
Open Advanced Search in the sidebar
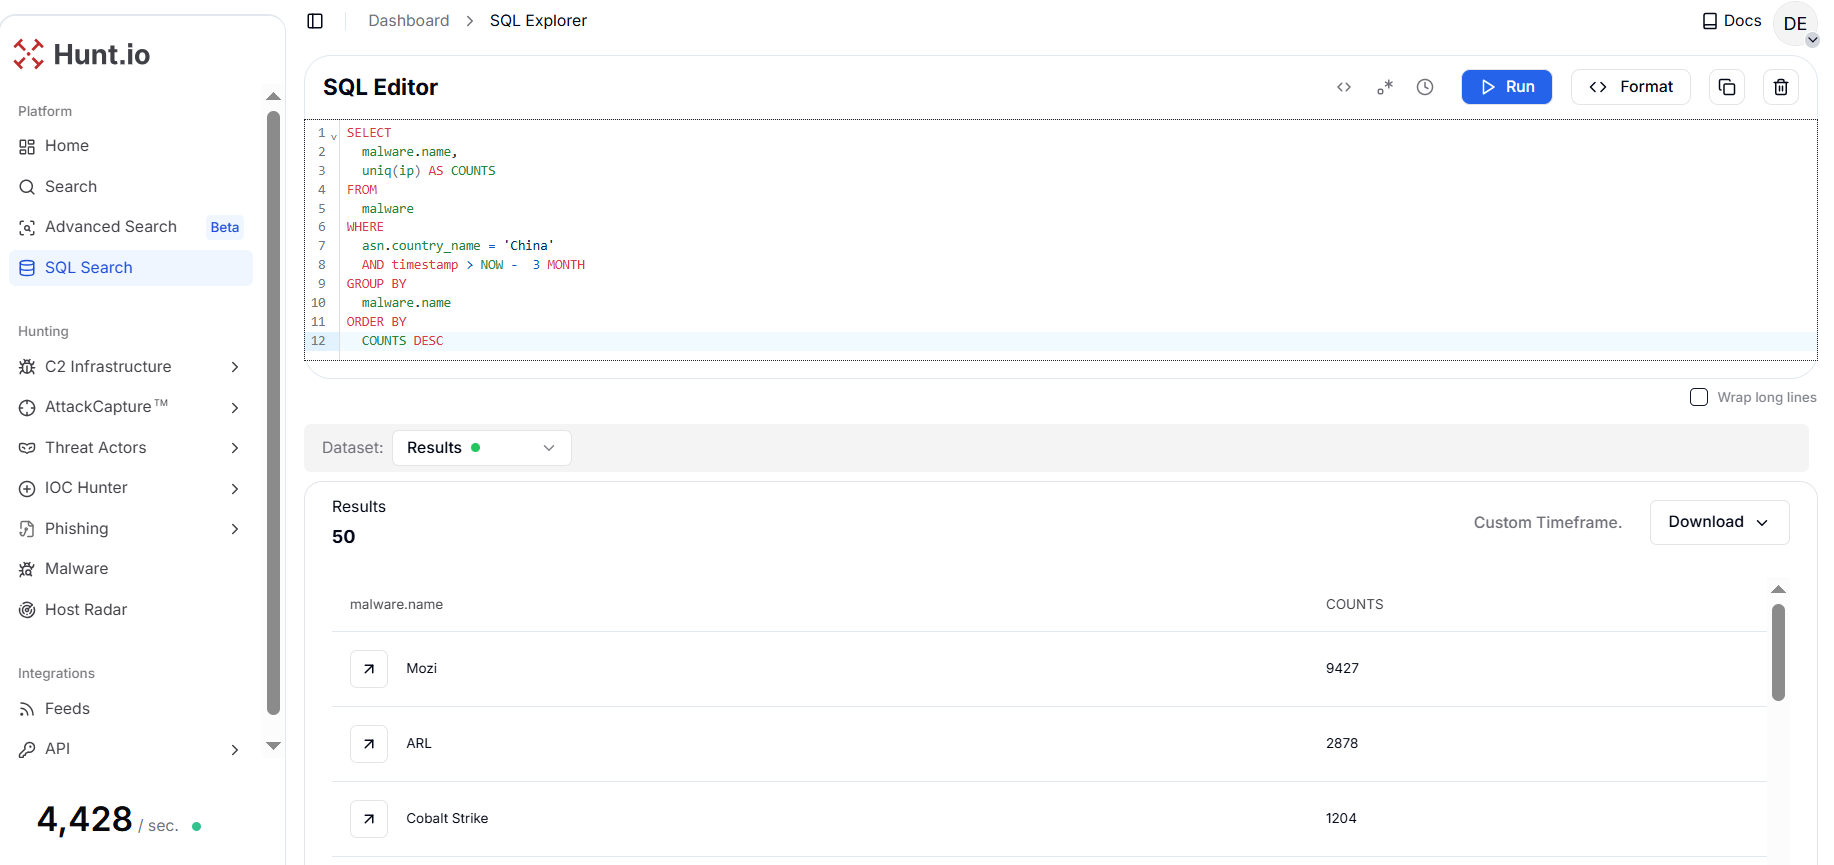tap(111, 227)
